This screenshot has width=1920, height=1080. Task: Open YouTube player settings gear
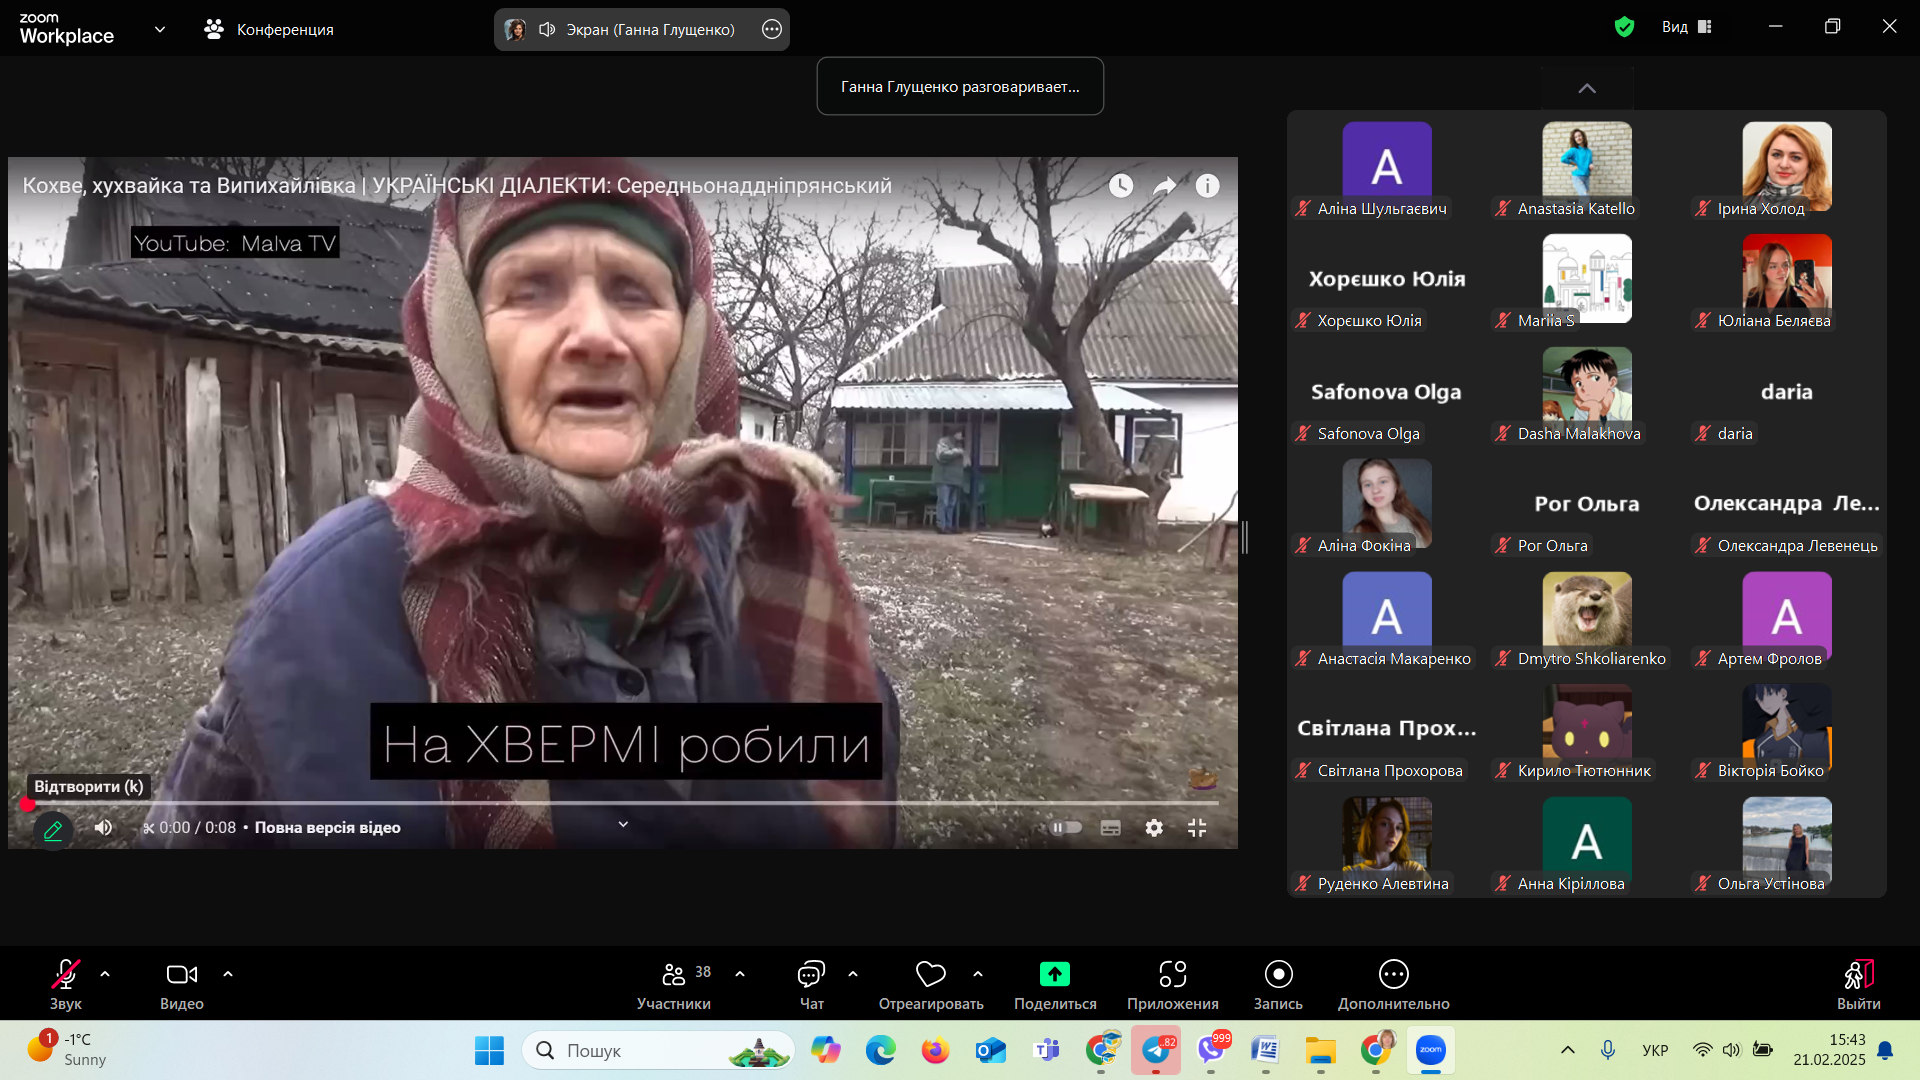1154,828
